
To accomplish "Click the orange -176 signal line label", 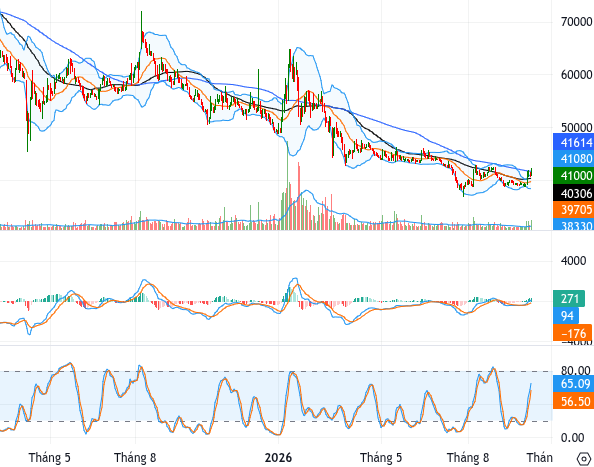I will (x=572, y=333).
